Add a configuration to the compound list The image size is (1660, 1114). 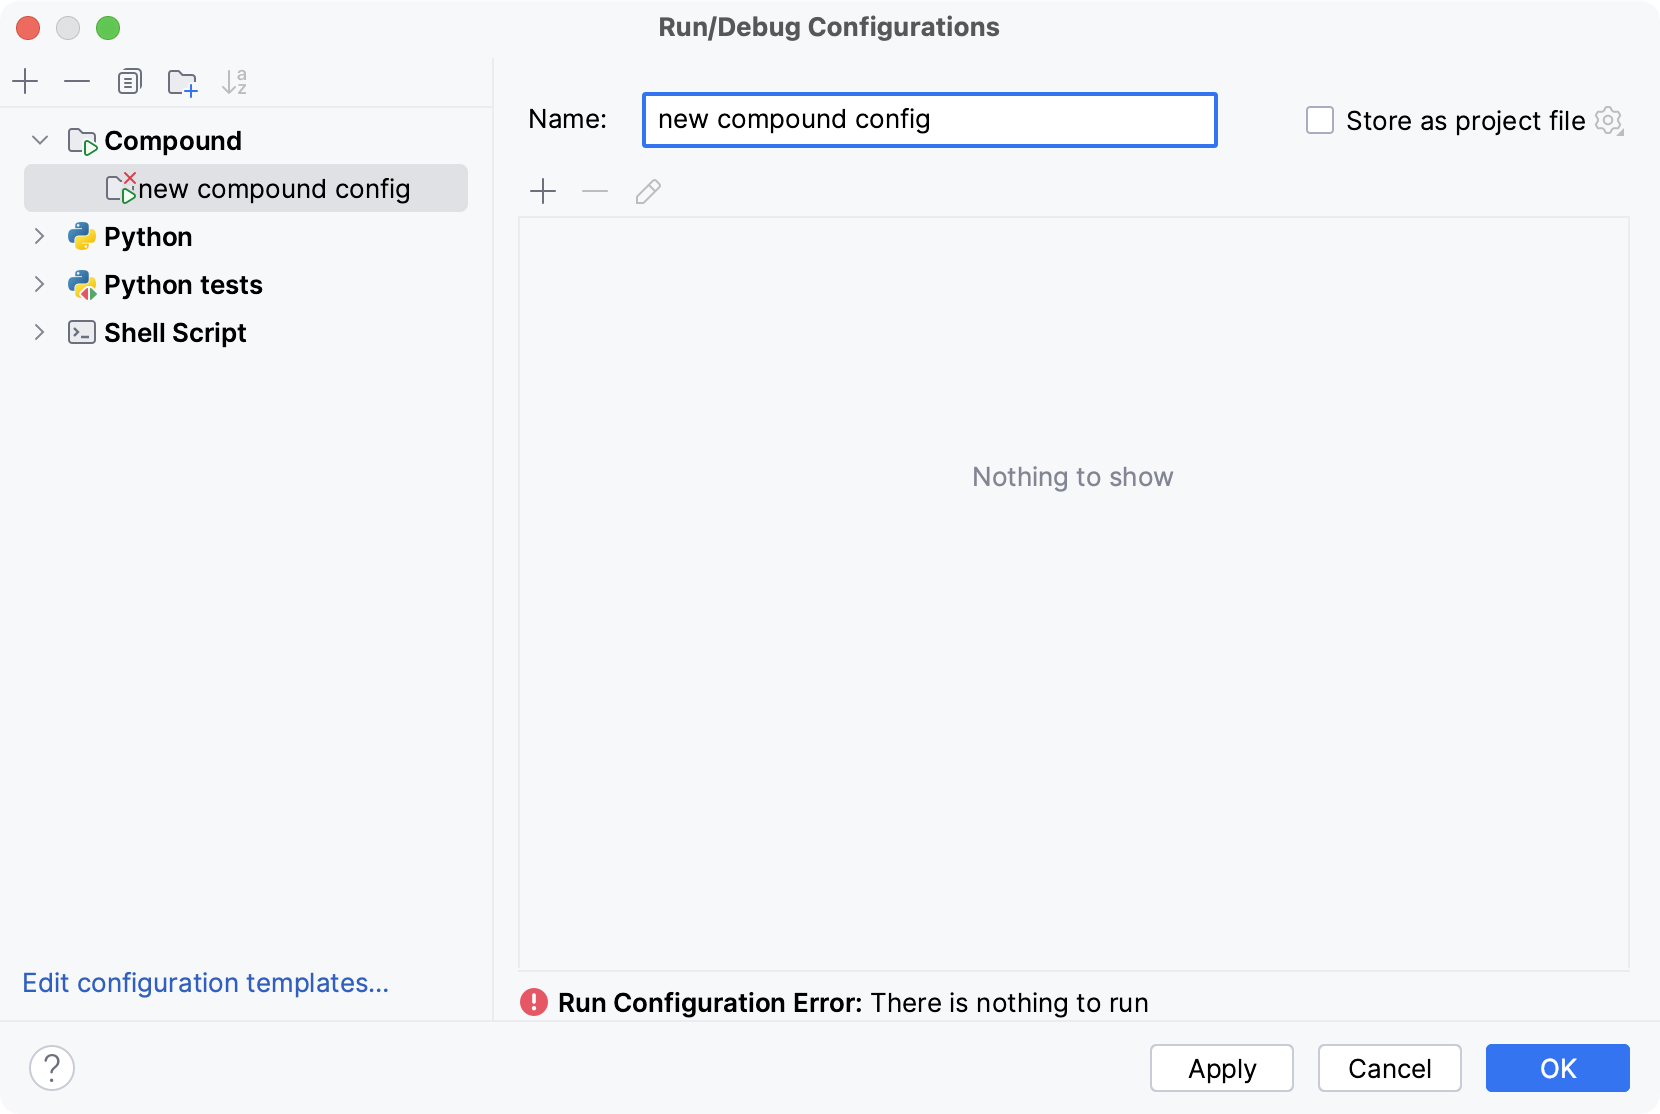point(543,191)
